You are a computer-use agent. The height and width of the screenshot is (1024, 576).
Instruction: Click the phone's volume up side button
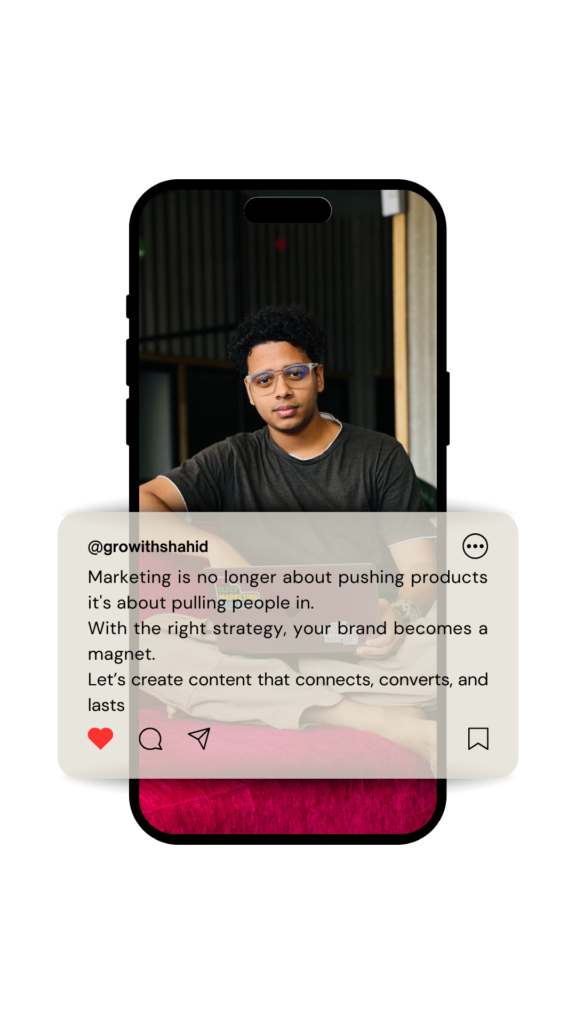128,362
